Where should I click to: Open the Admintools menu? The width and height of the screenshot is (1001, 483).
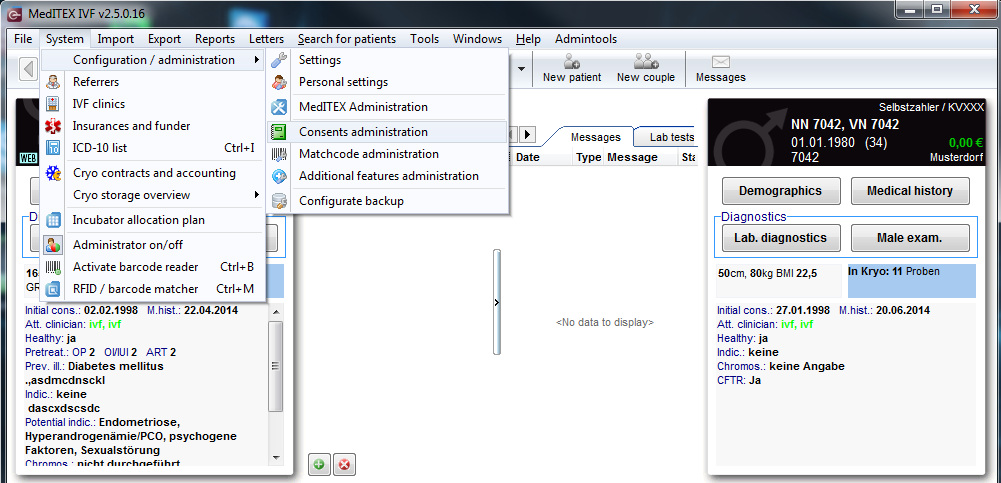(x=586, y=39)
